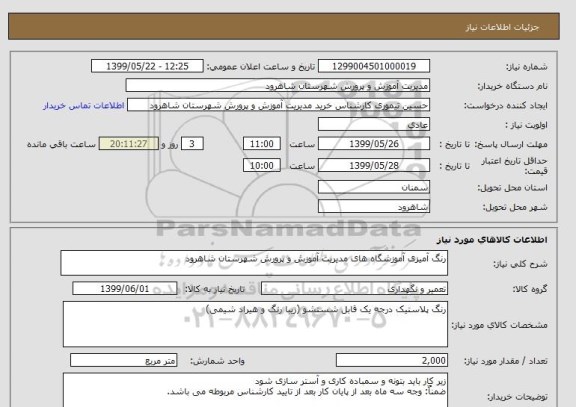Click the goods need date 1399/06/01
576x407 pixels.
pos(125,289)
